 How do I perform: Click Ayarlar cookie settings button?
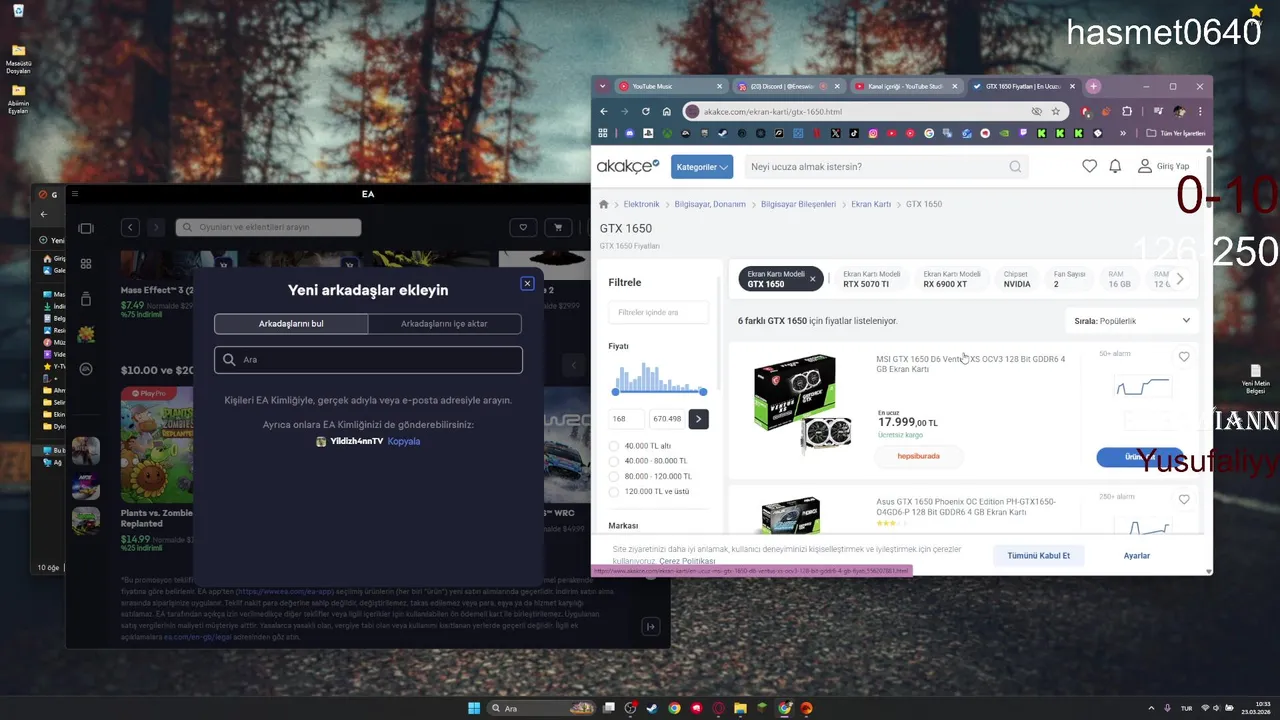(x=1137, y=555)
